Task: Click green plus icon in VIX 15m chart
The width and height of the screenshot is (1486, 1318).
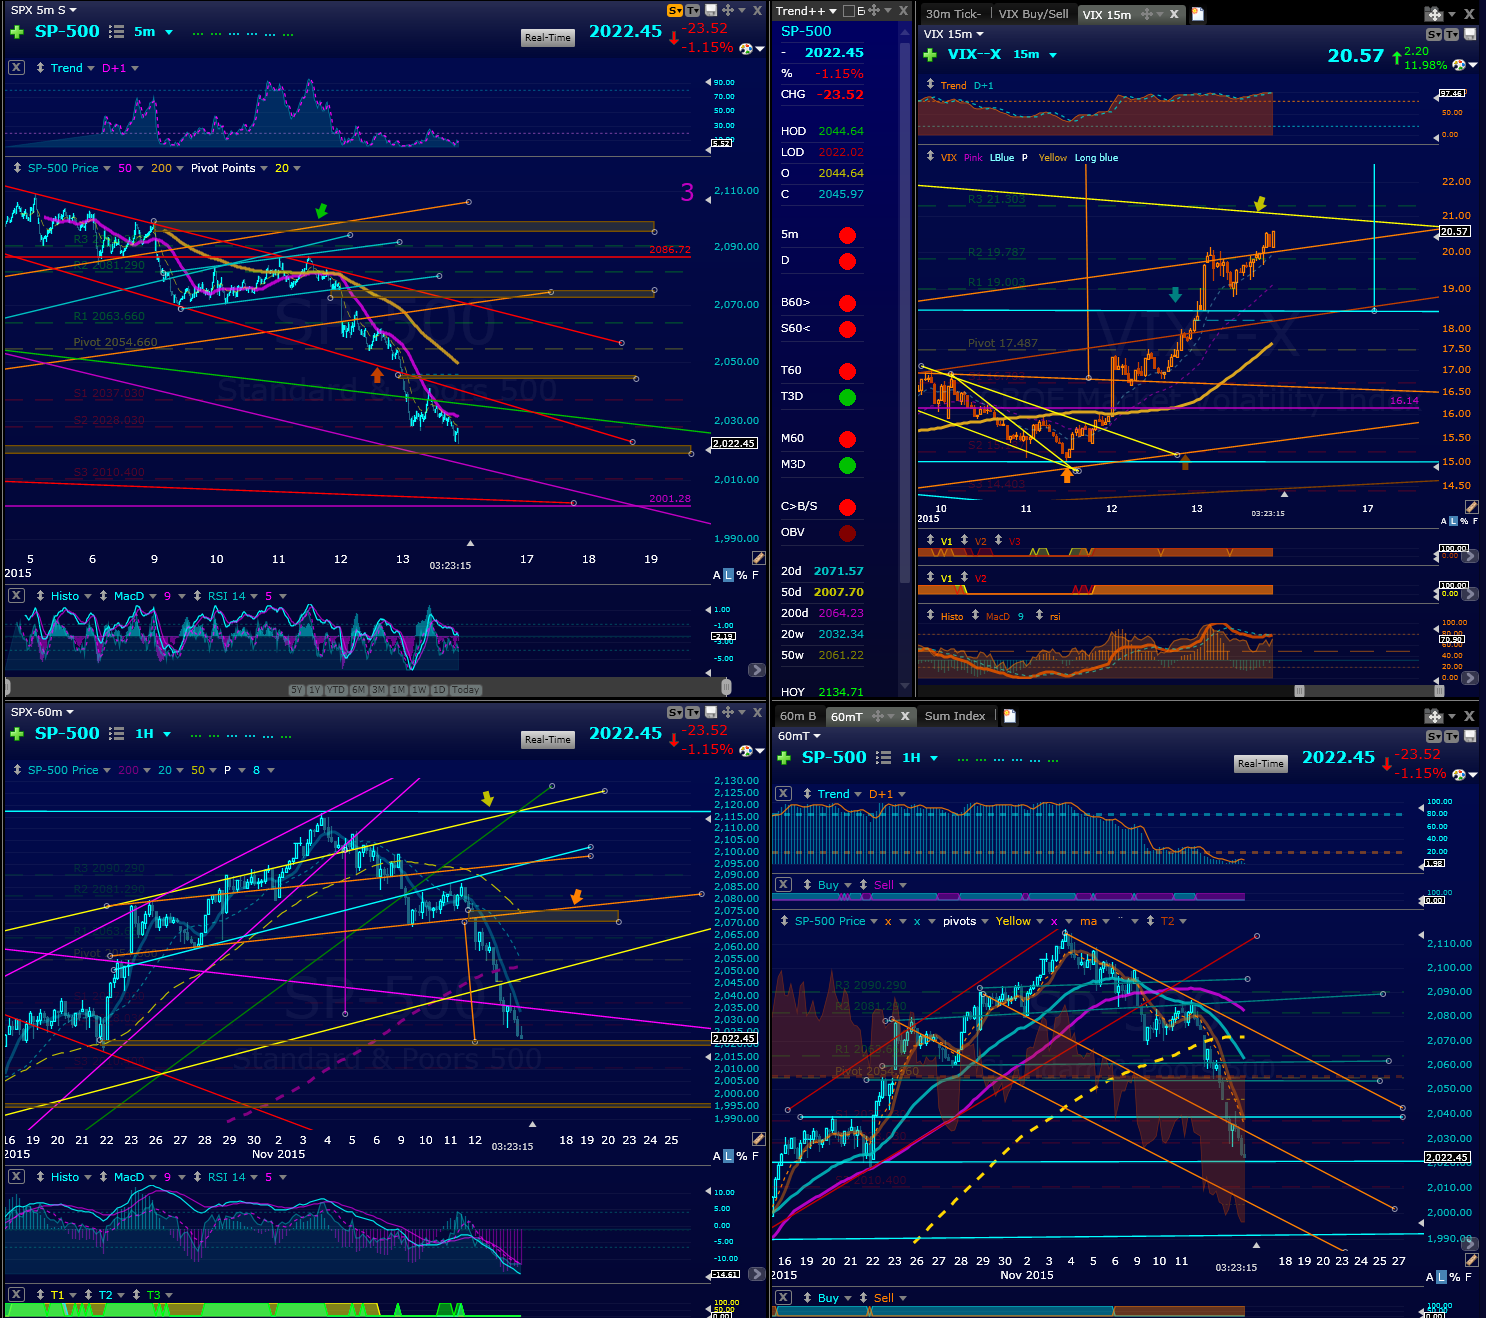Action: (x=930, y=55)
